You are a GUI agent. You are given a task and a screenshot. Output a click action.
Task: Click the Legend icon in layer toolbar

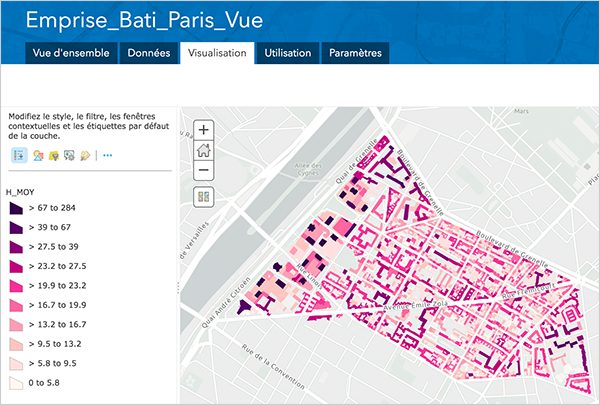(19, 155)
